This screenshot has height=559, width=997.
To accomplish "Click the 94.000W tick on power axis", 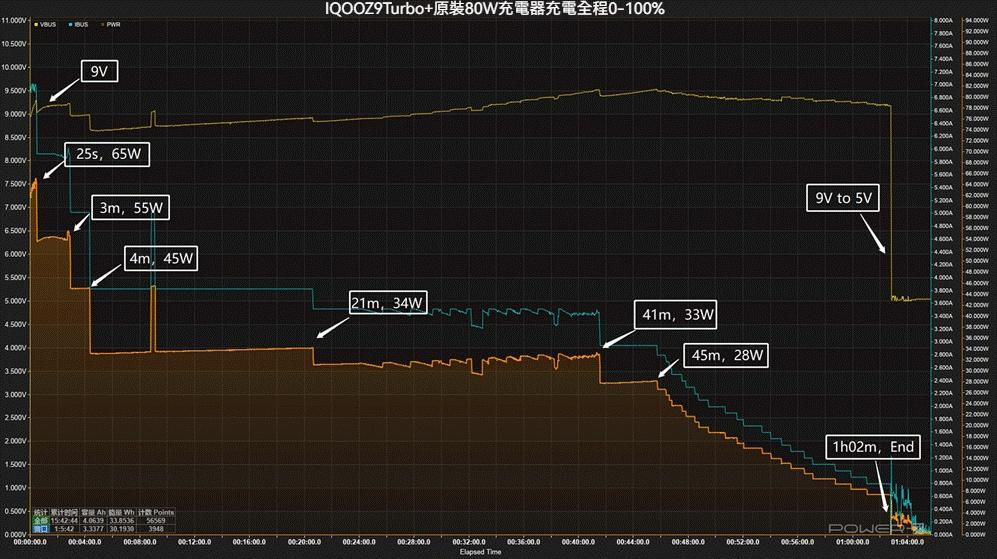I will point(977,20).
